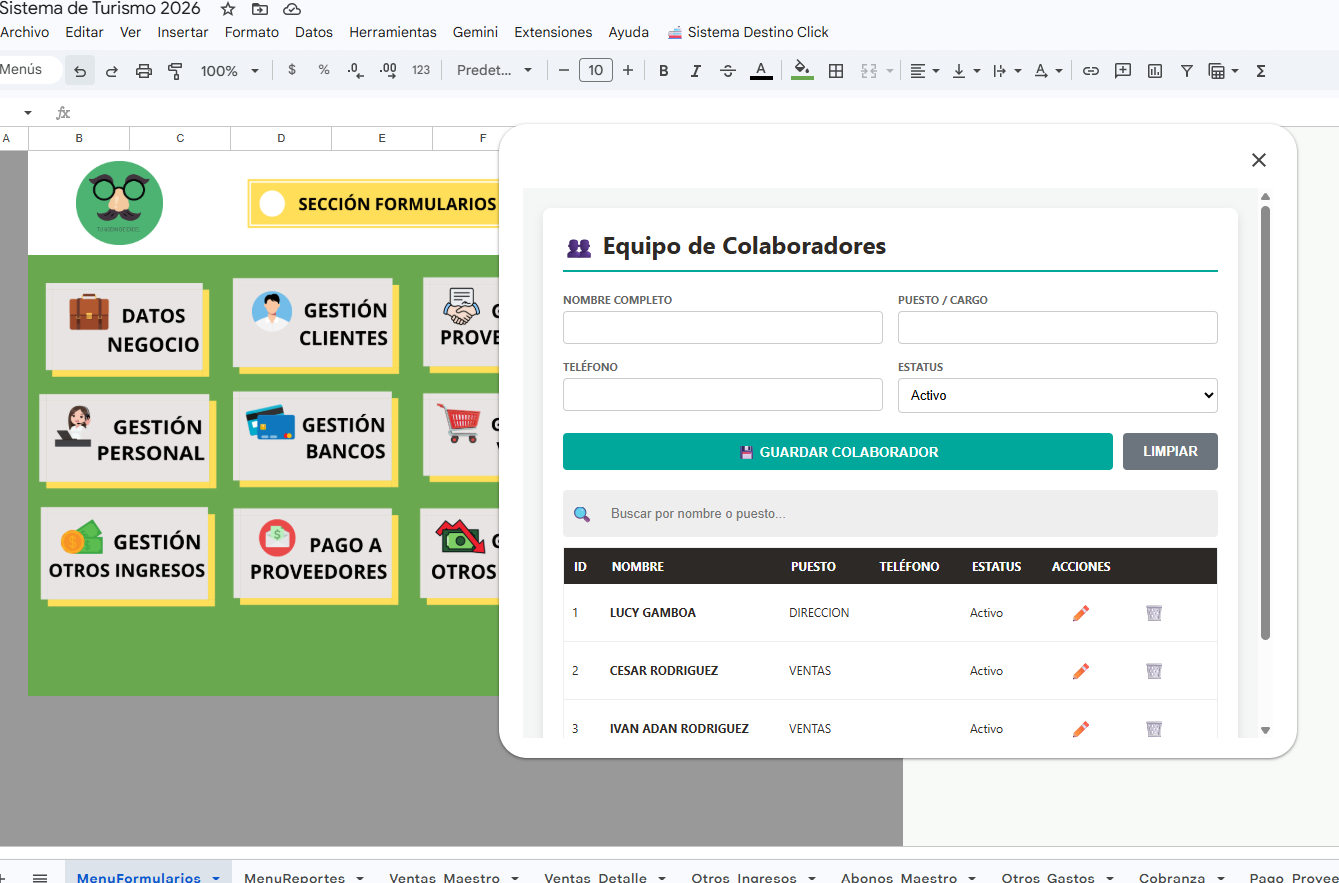Open the functions sigma icon
This screenshot has height=883, width=1339.
(1261, 71)
